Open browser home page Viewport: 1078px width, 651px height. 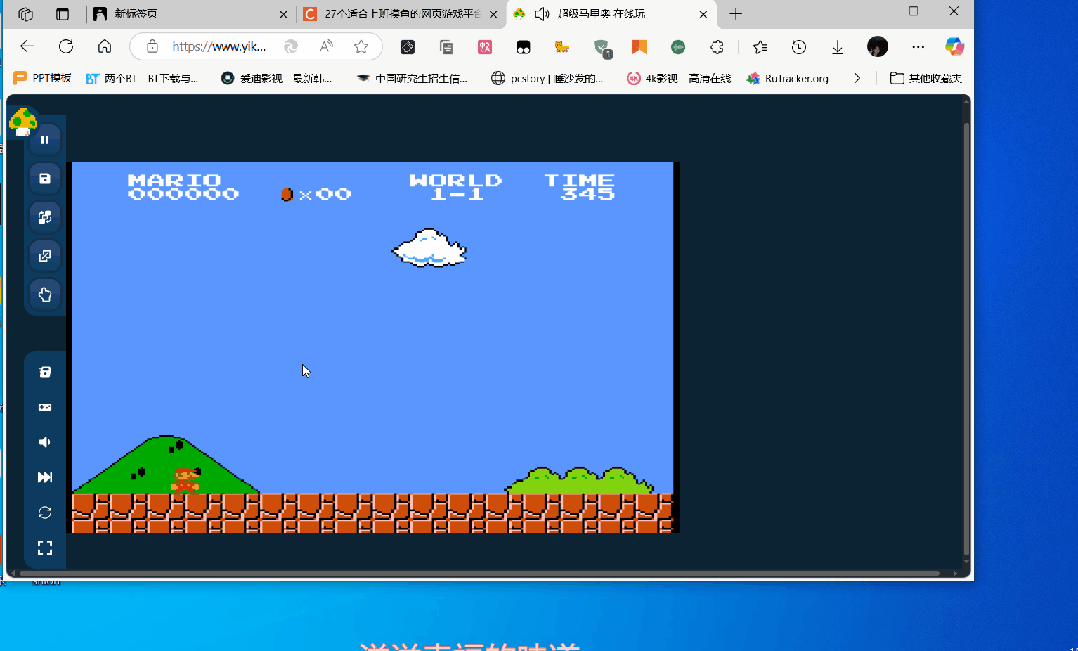point(104,46)
